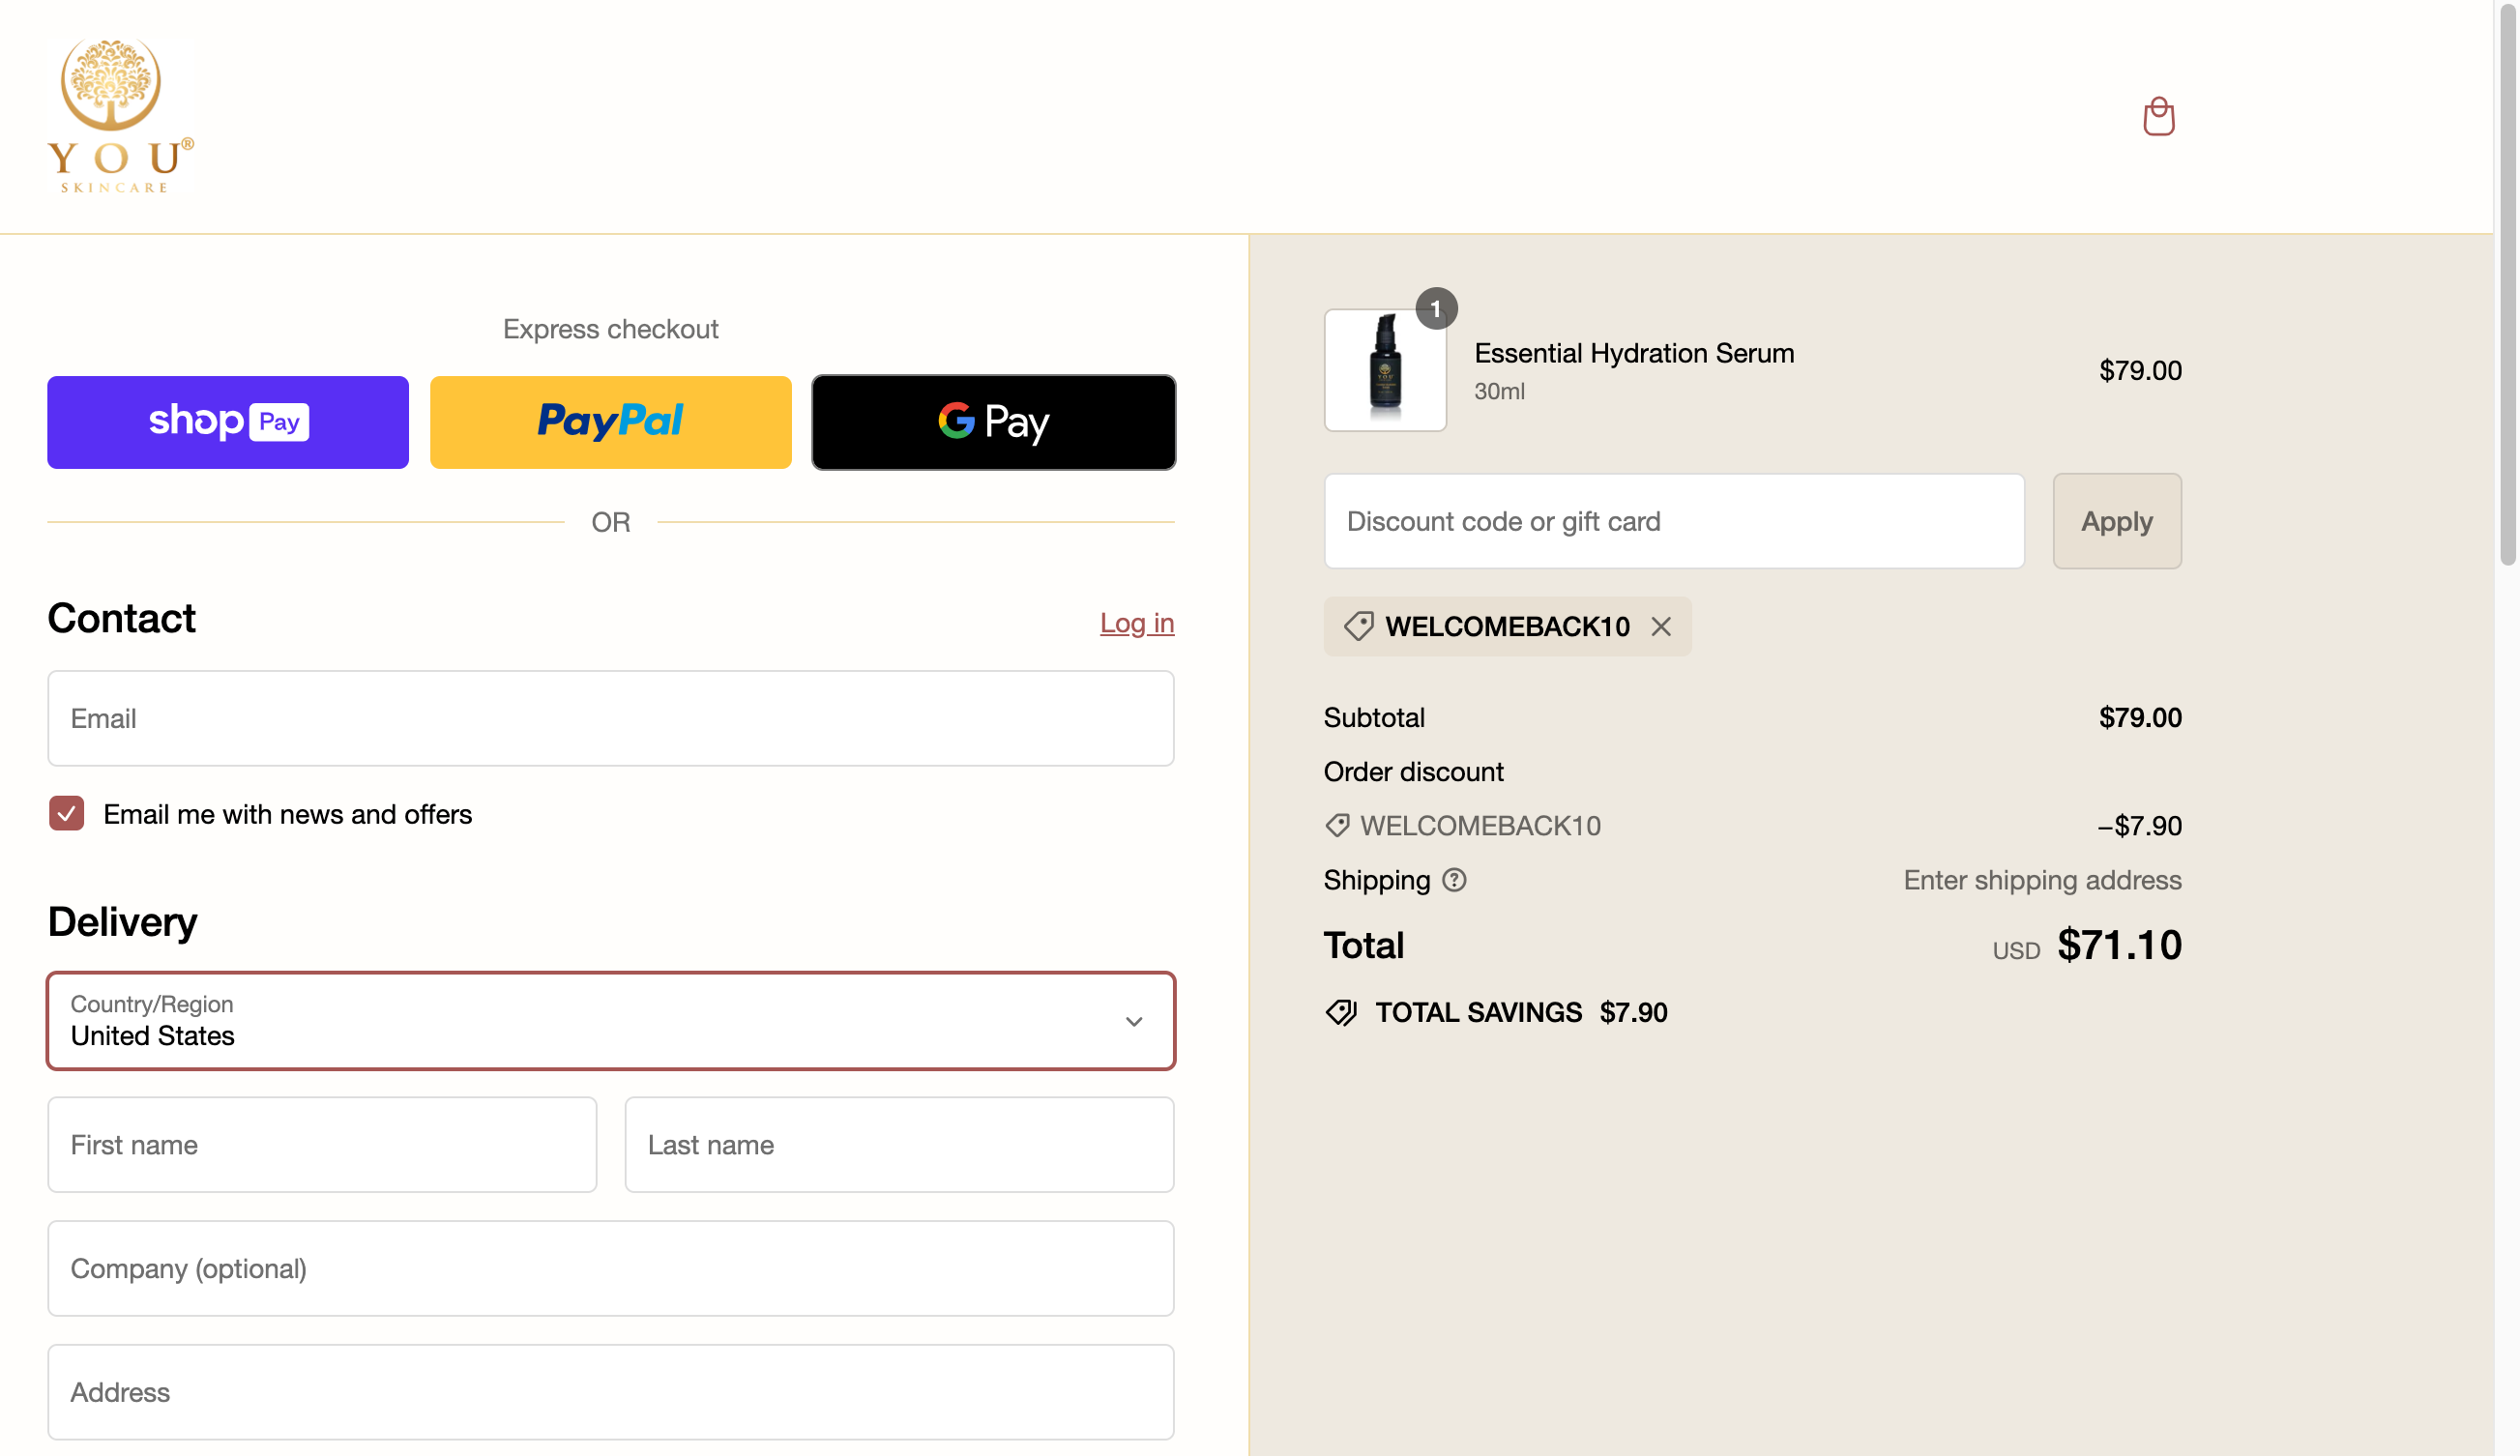Click the page vertical scrollbar
The height and width of the screenshot is (1456, 2520).
click(2507, 285)
